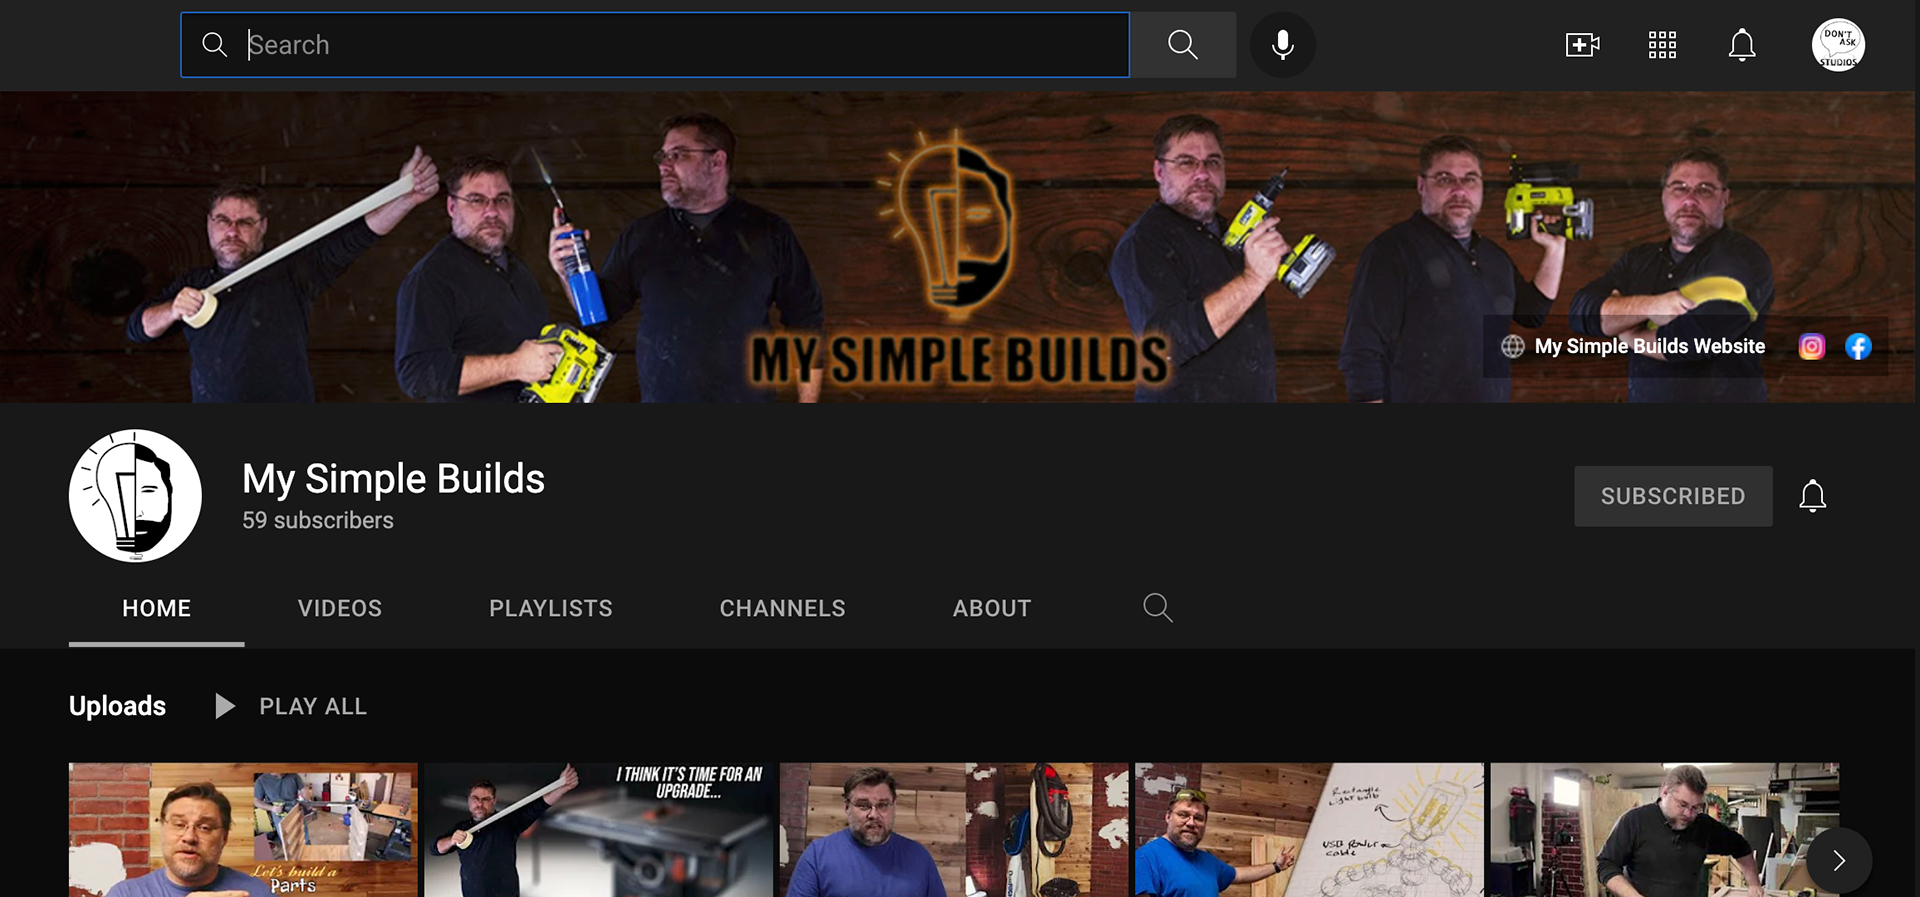
Task: Search within the channel using the magnifier
Action: (1158, 607)
